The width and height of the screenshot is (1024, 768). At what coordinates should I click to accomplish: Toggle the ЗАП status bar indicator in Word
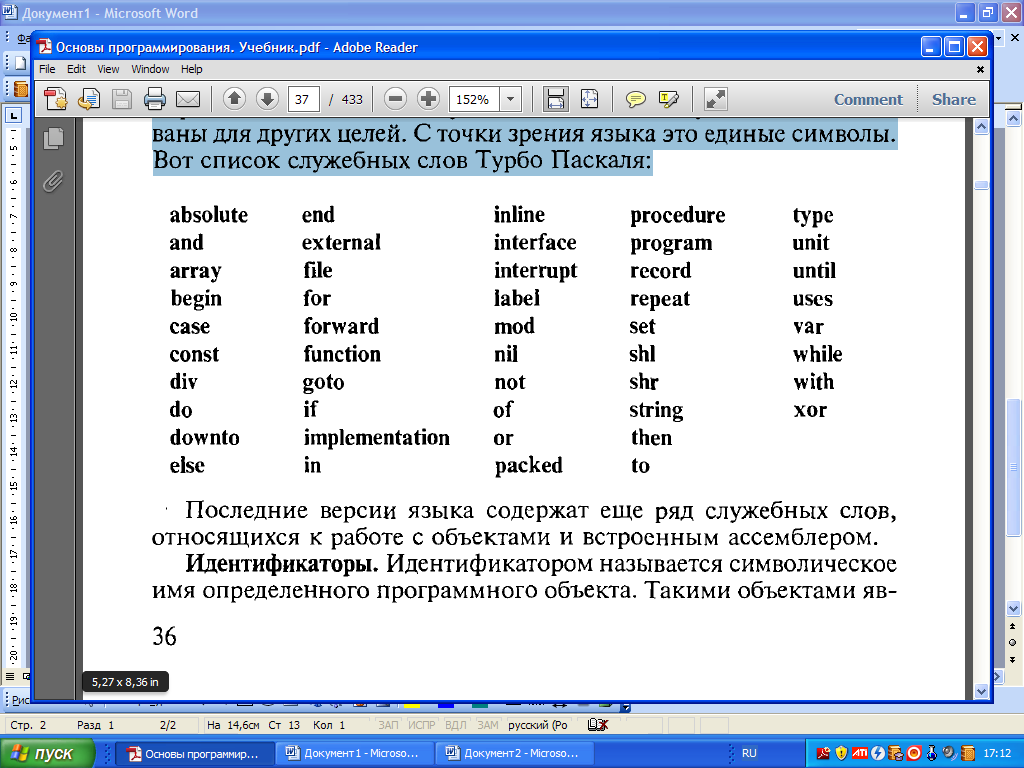click(388, 725)
